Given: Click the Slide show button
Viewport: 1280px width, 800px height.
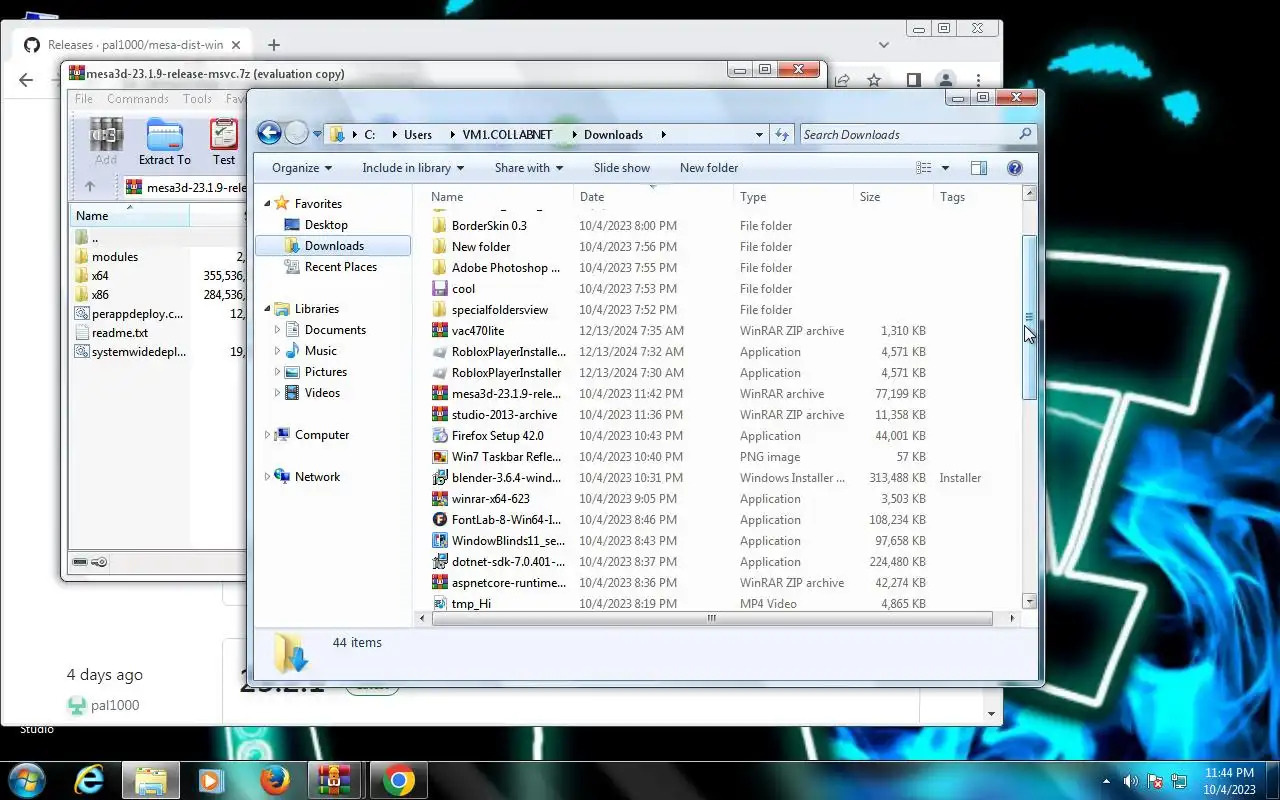Looking at the screenshot, I should (x=622, y=168).
